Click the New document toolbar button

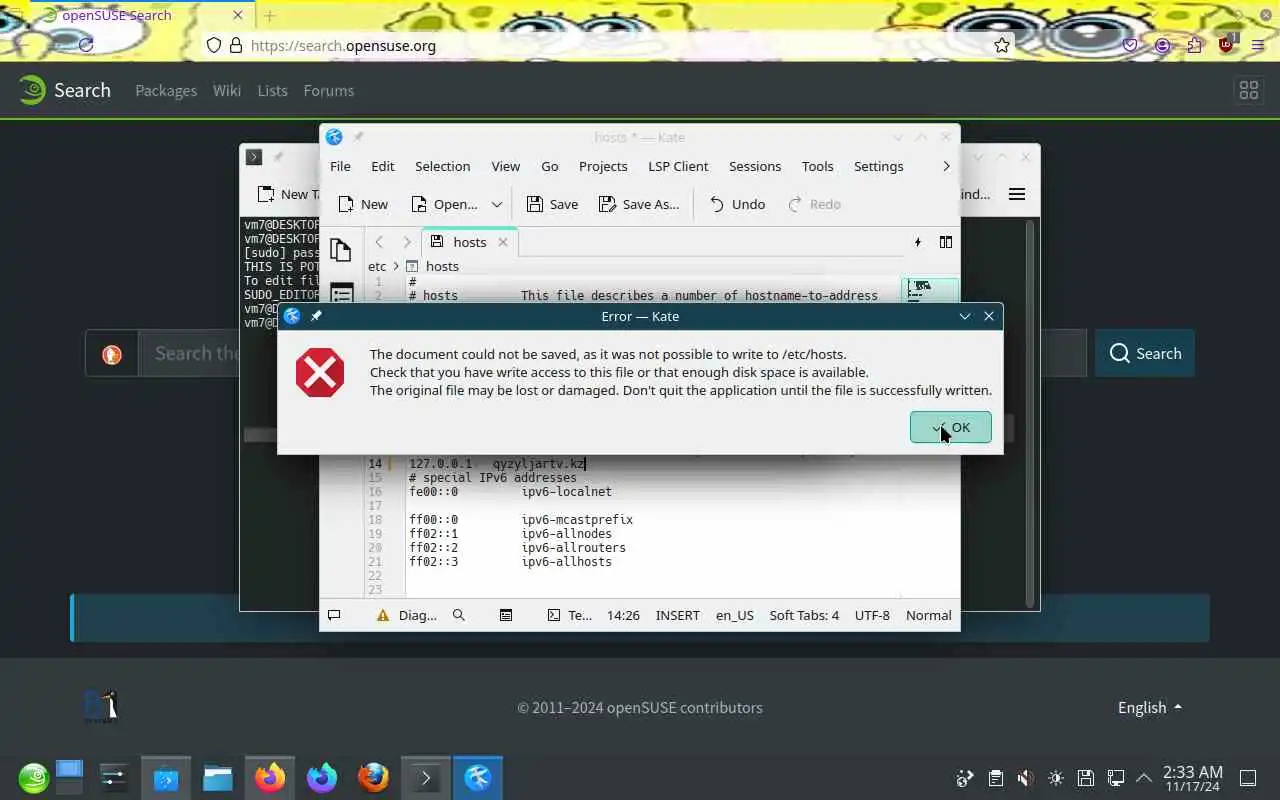pos(363,204)
